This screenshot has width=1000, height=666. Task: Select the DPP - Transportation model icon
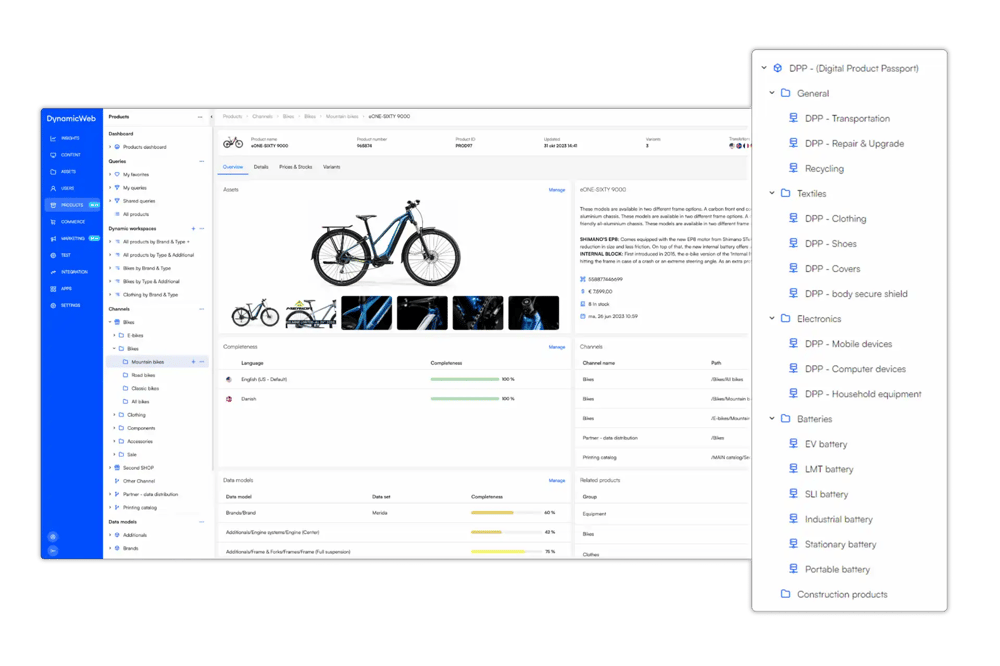click(793, 118)
